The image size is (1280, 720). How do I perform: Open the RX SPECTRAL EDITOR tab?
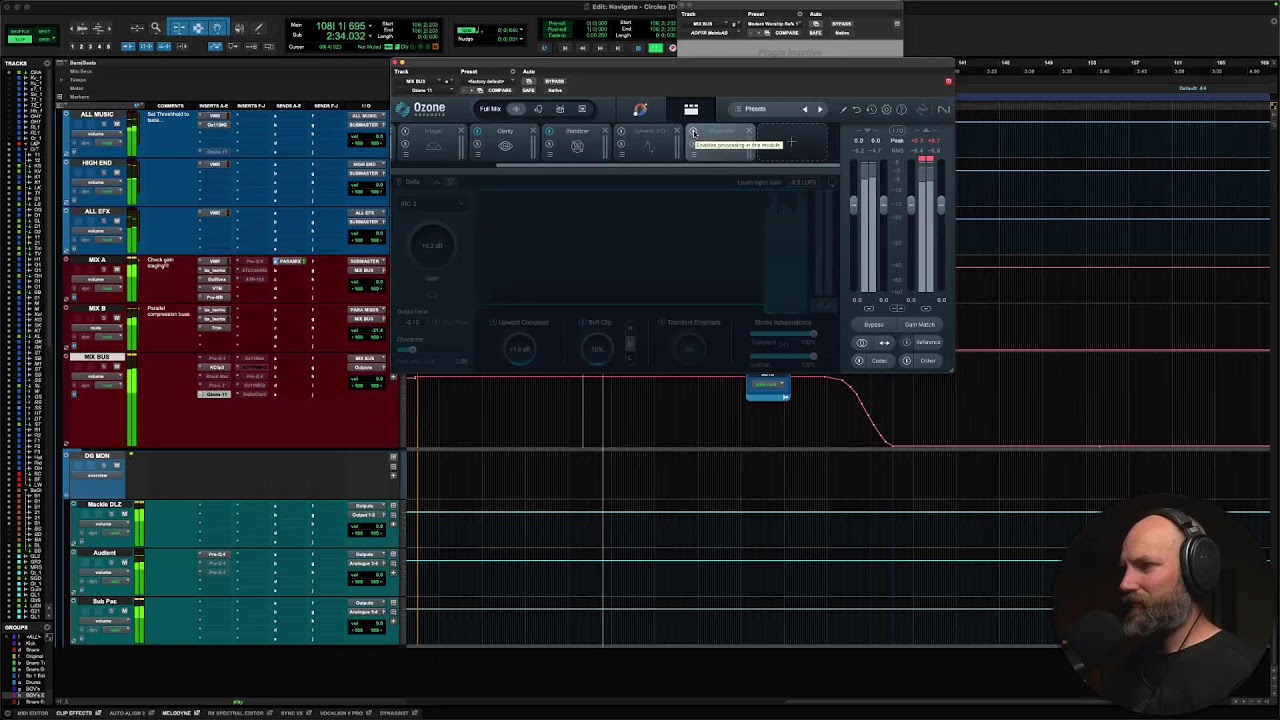point(236,713)
